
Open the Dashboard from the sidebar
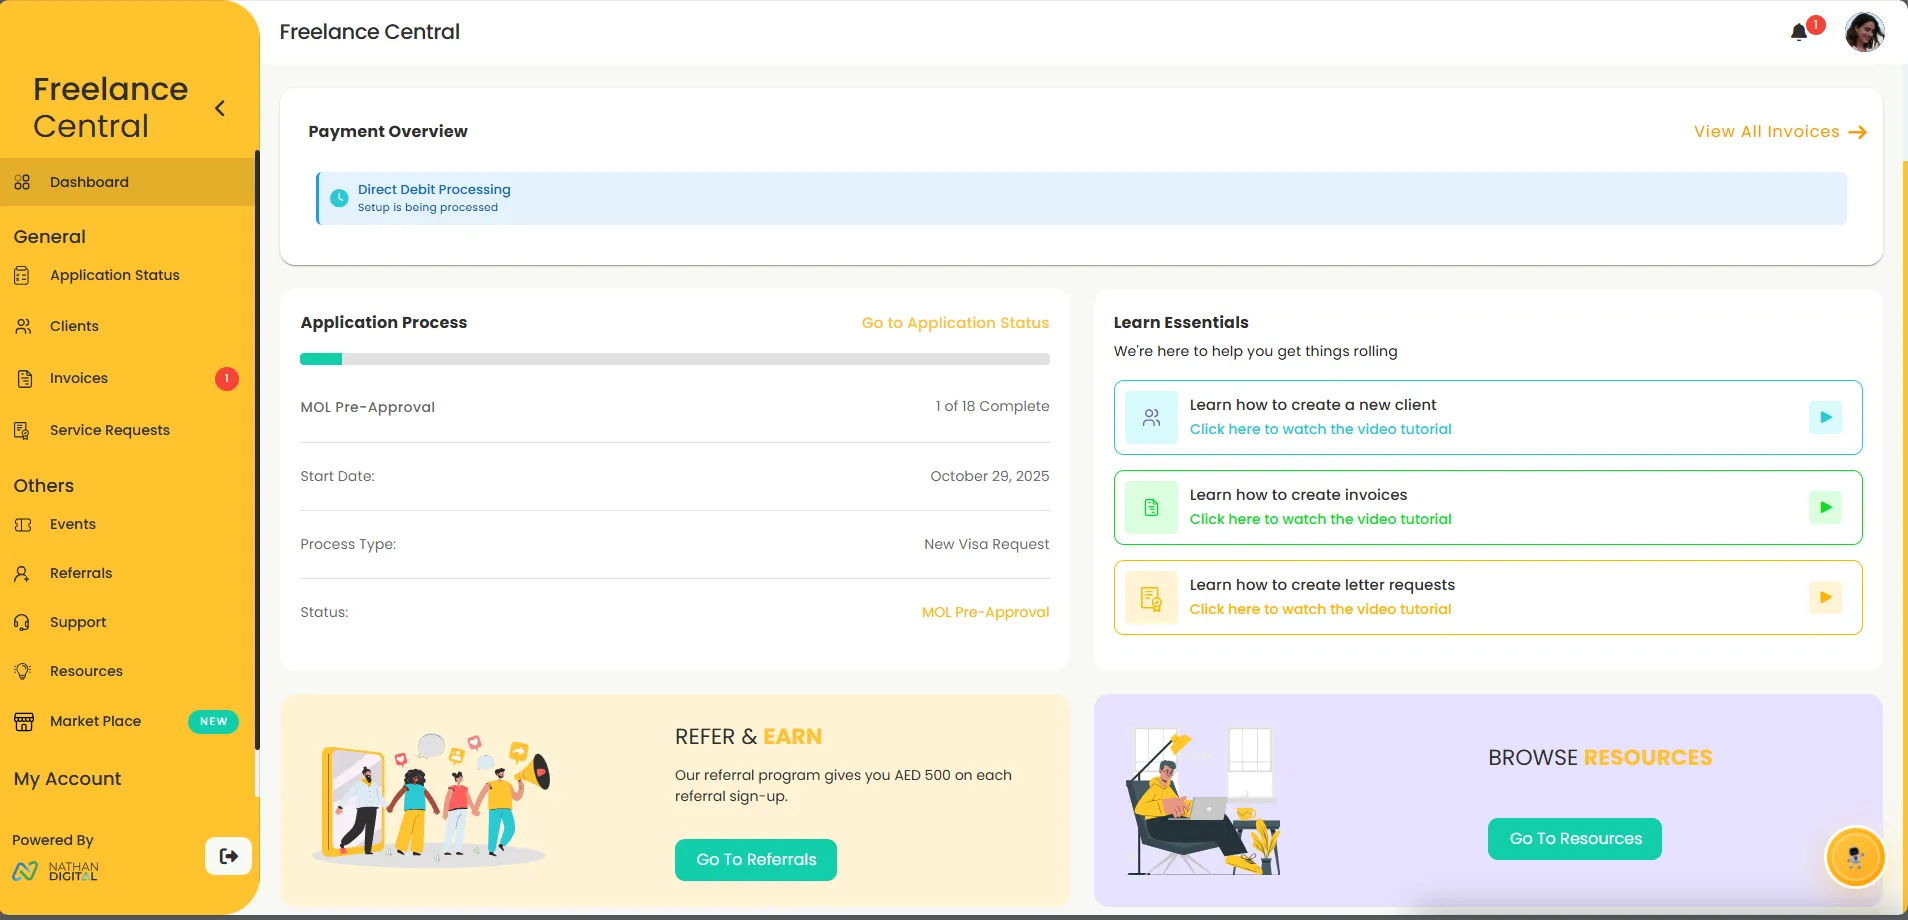(89, 182)
